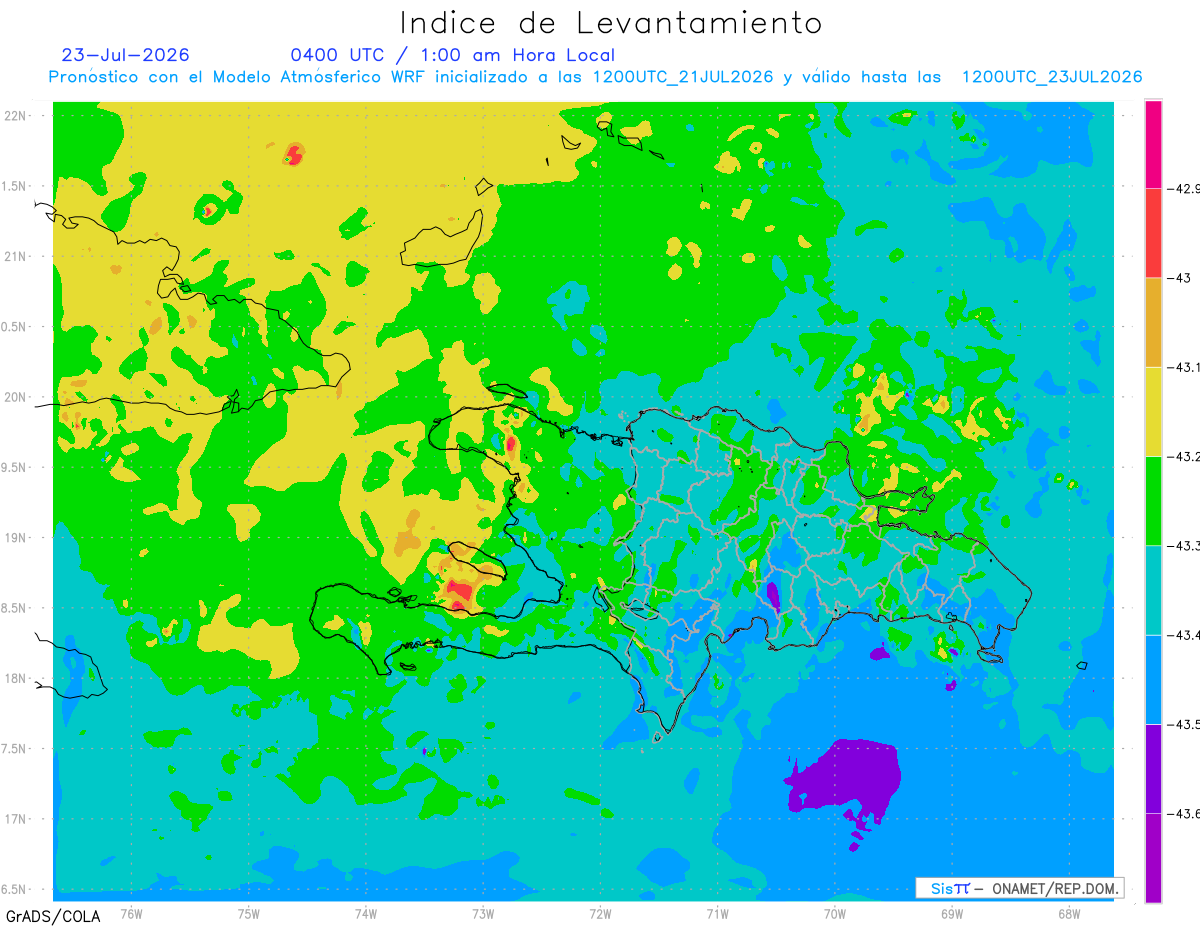The image size is (1200, 927).
Task: Click the '20N' latitude label
Action: pos(17,397)
